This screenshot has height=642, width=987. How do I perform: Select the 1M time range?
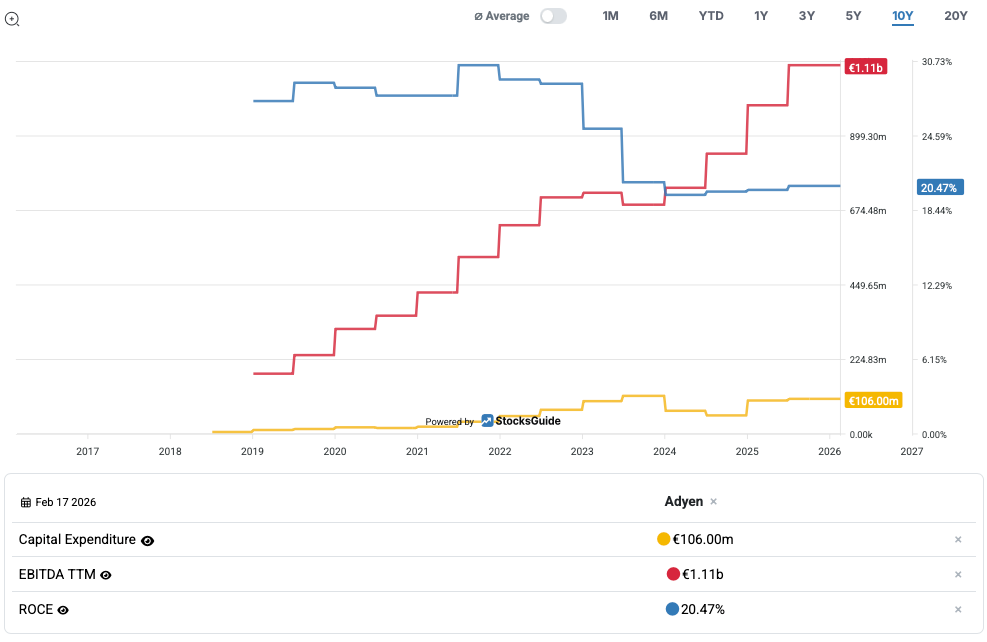click(610, 16)
